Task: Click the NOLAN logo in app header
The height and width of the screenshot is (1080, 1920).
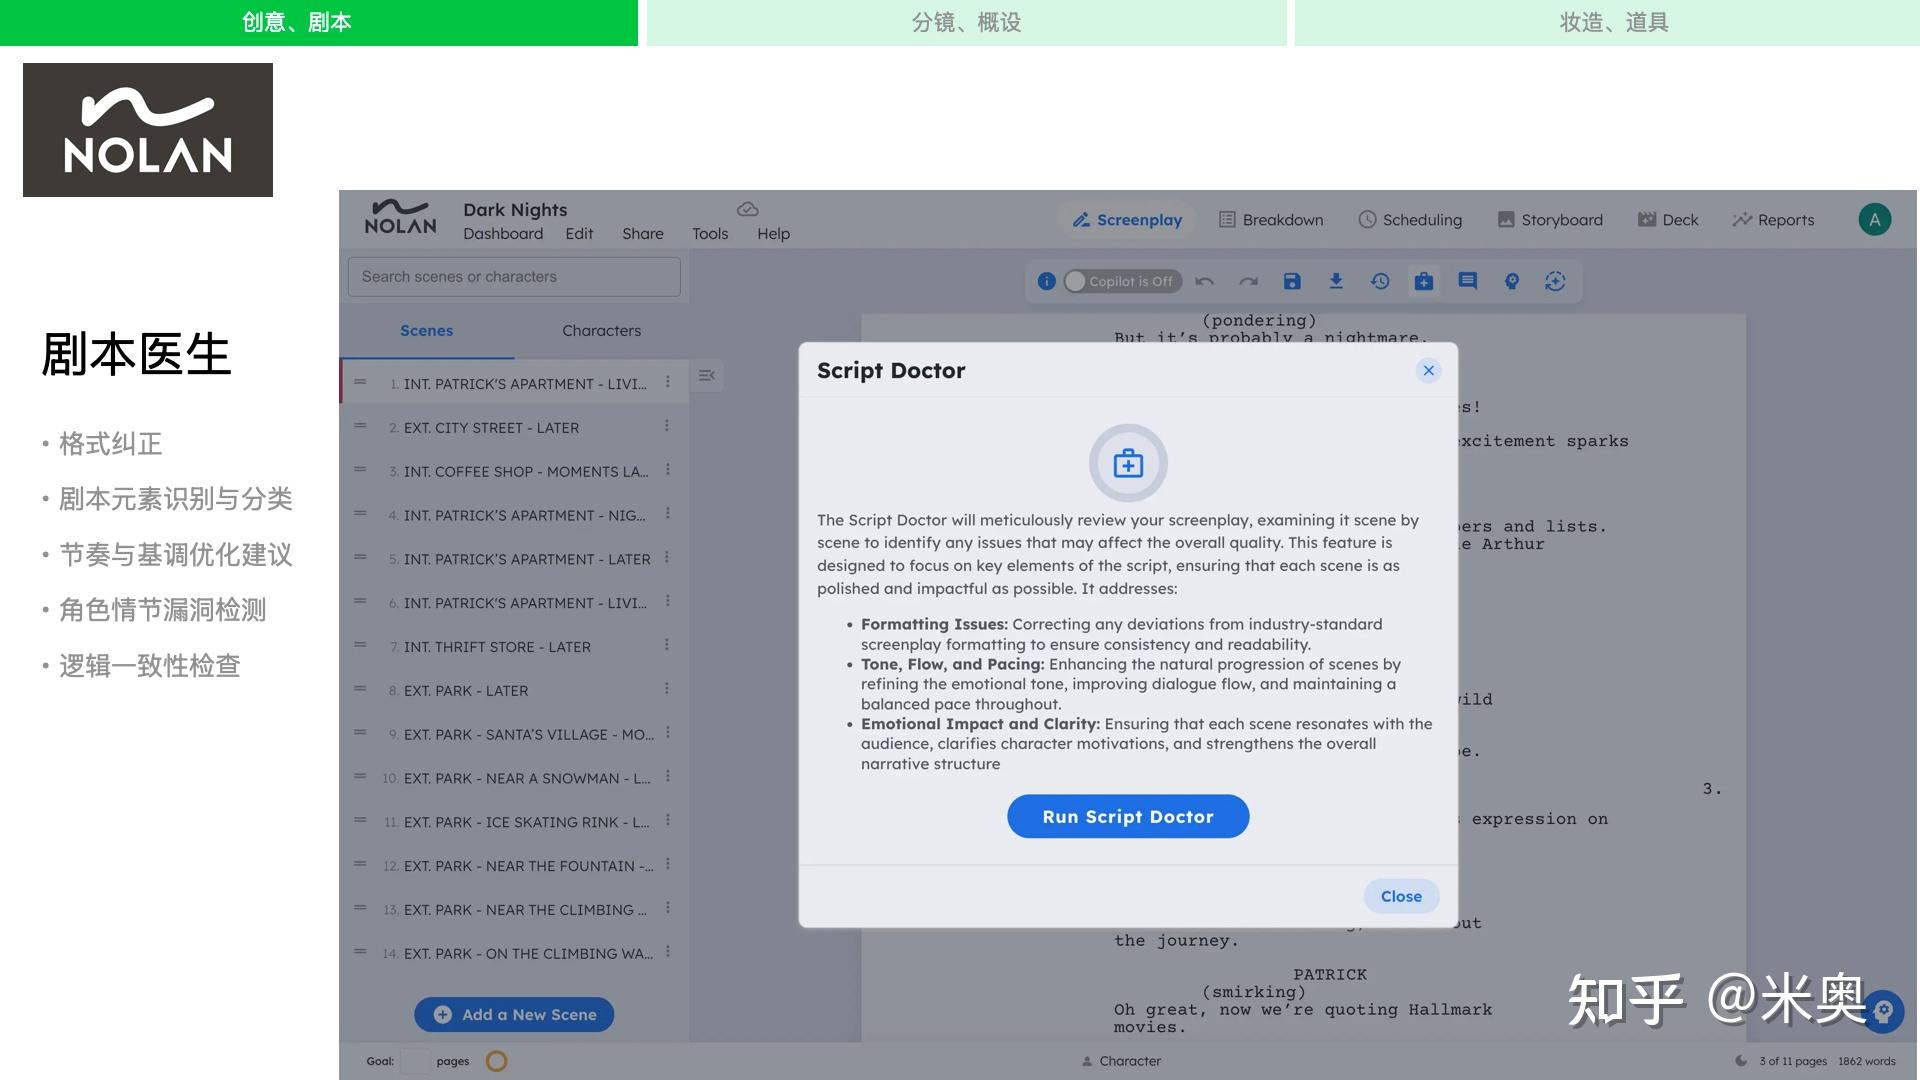Action: click(x=400, y=217)
